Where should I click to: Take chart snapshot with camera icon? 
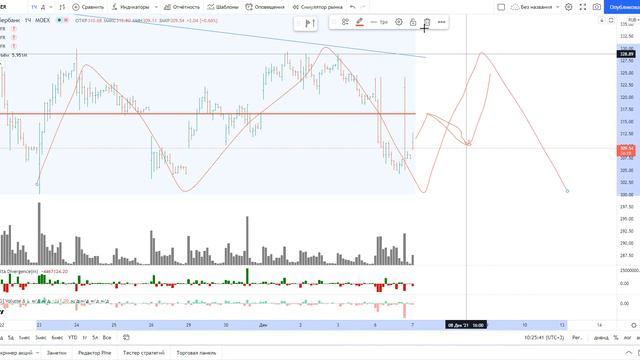pyautogui.click(x=597, y=7)
